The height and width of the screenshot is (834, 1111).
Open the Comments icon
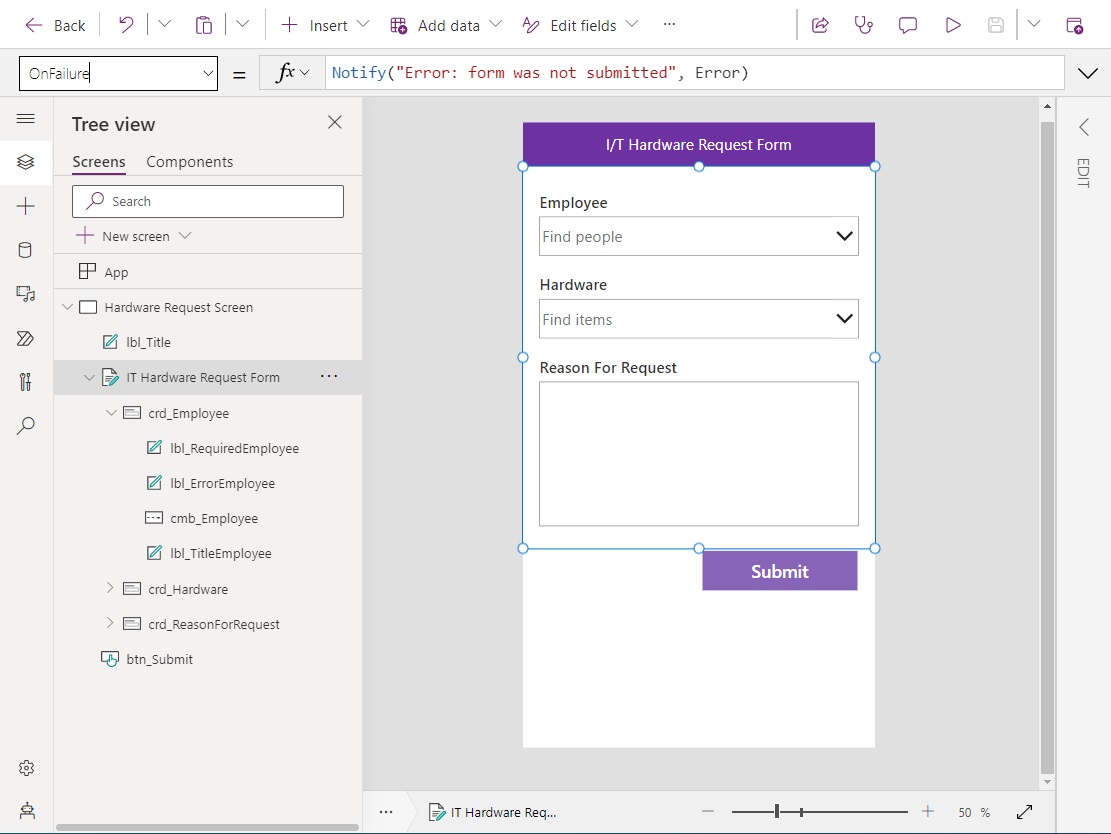tap(907, 25)
